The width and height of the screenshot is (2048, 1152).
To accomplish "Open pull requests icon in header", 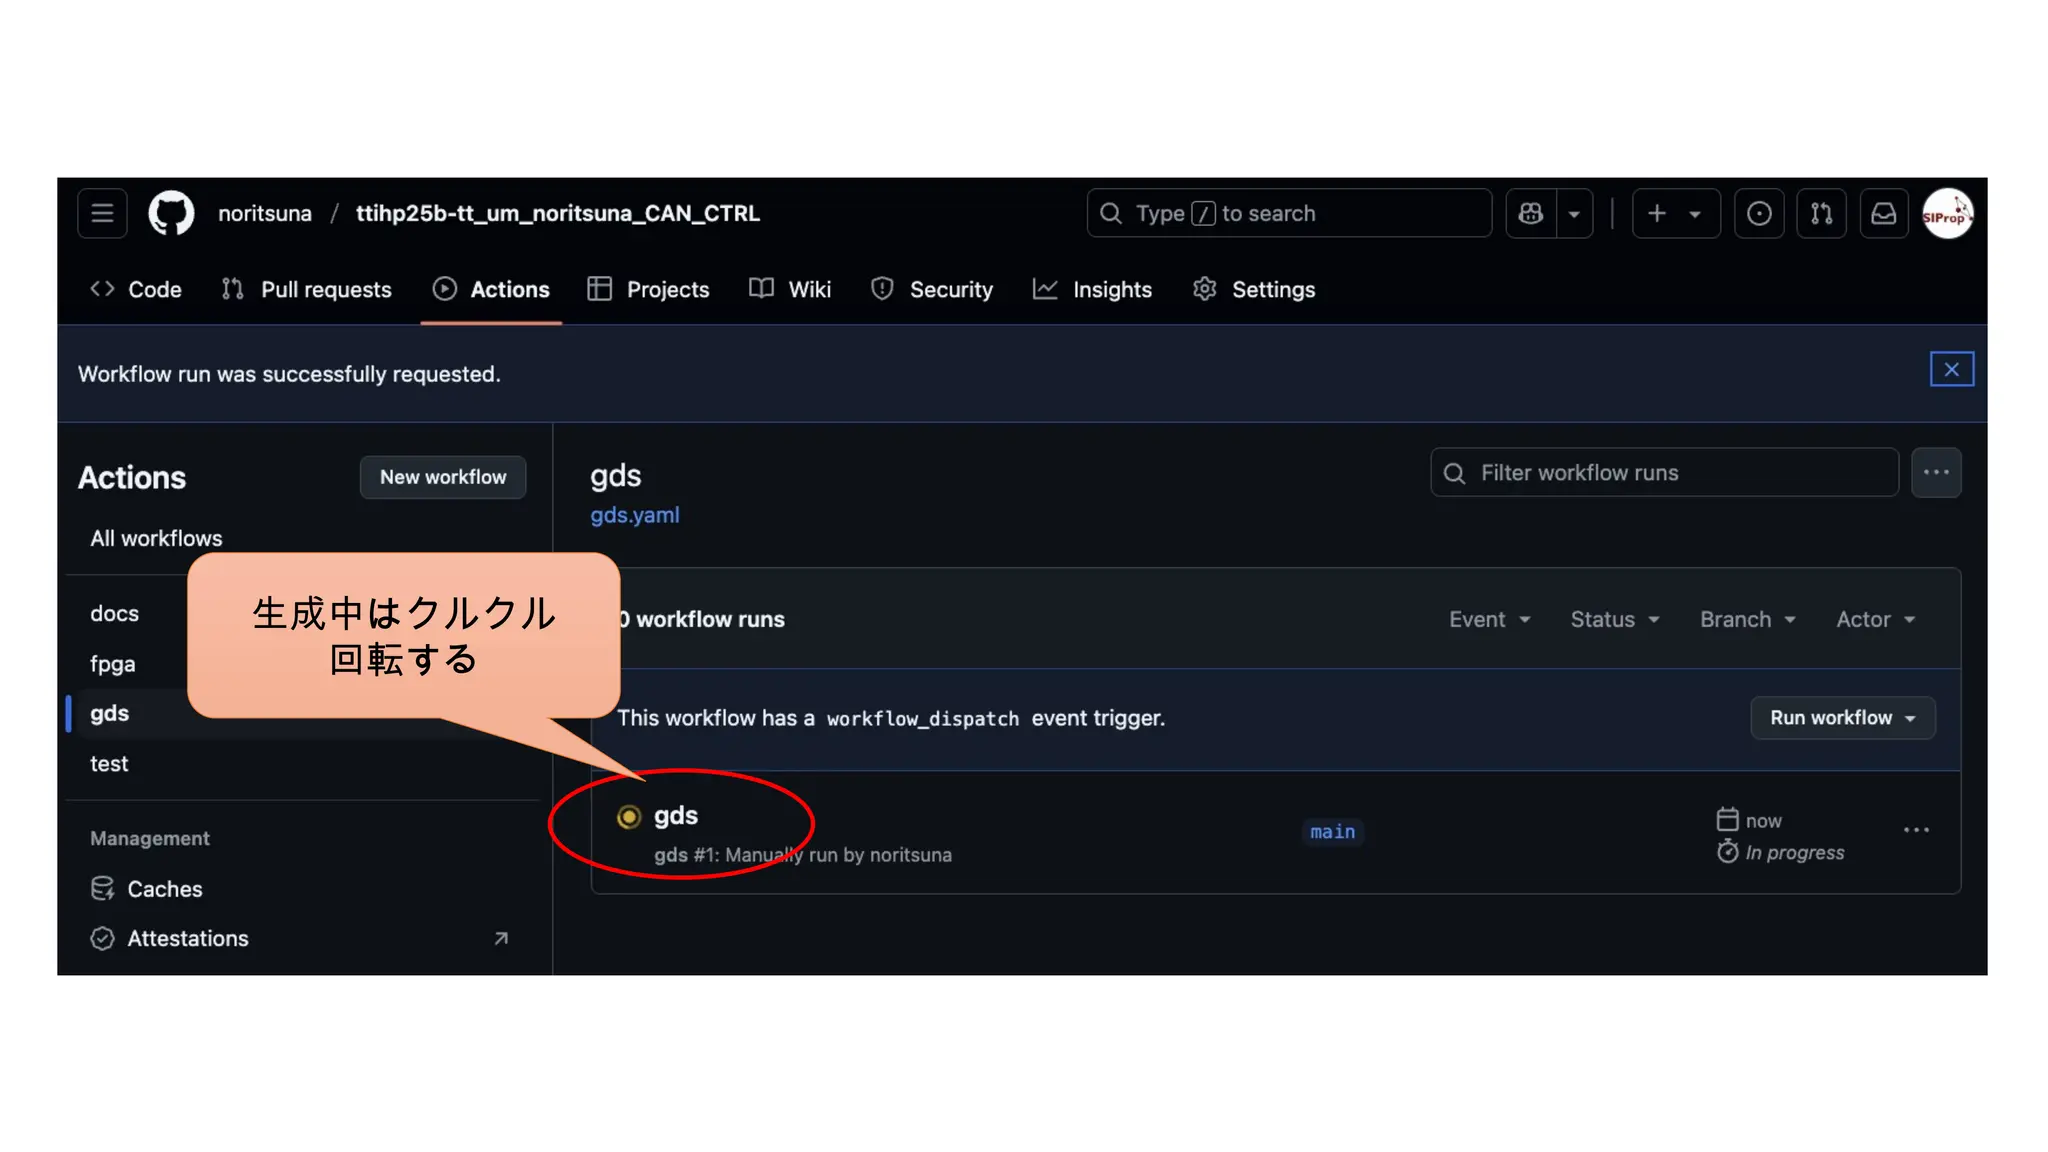I will [x=1821, y=213].
